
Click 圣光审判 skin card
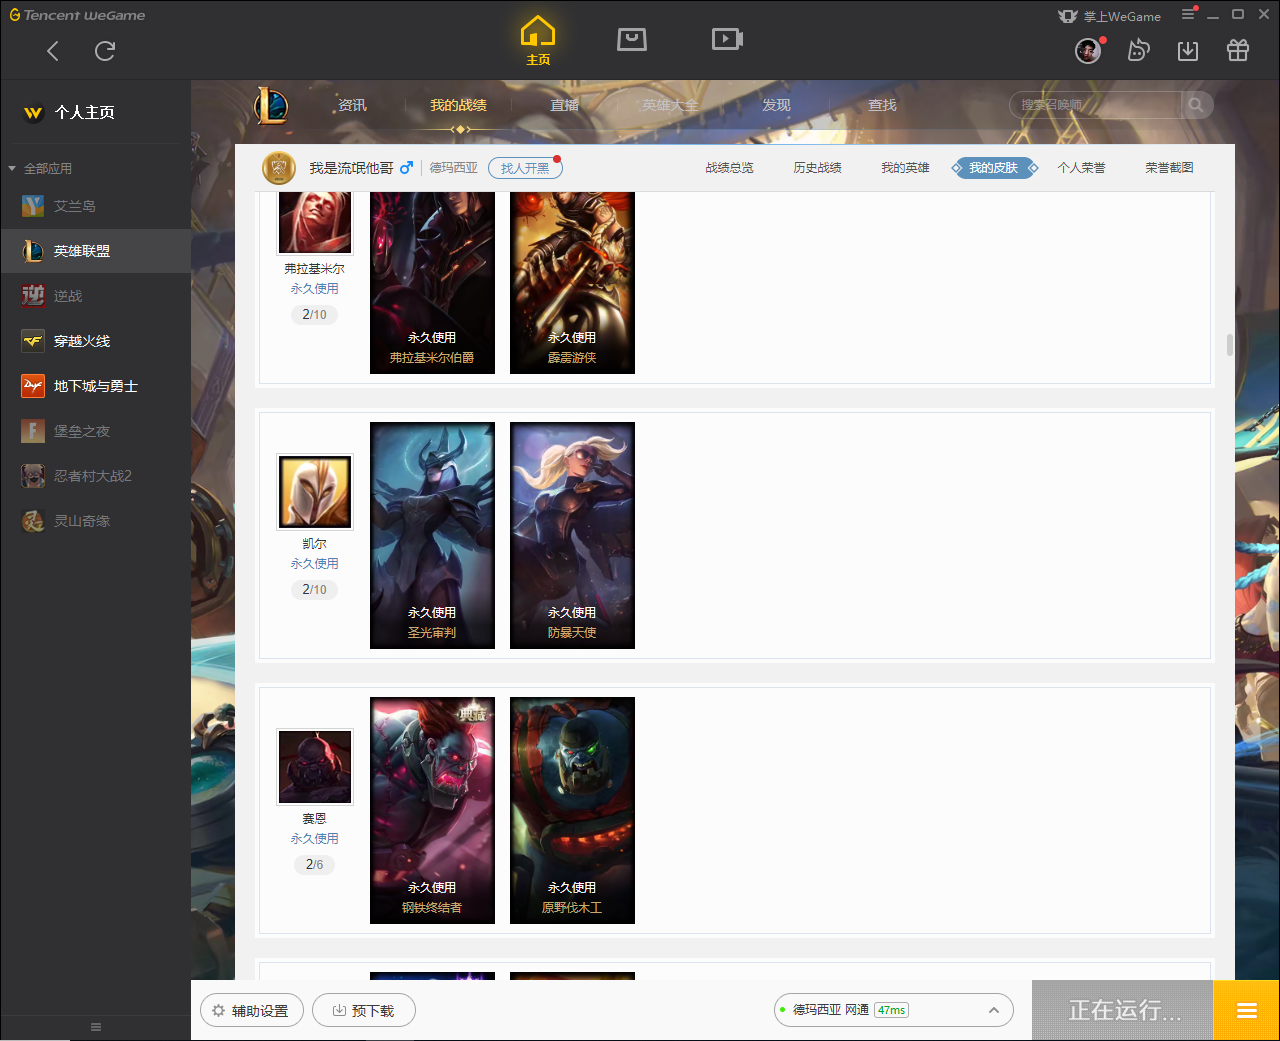pos(432,535)
